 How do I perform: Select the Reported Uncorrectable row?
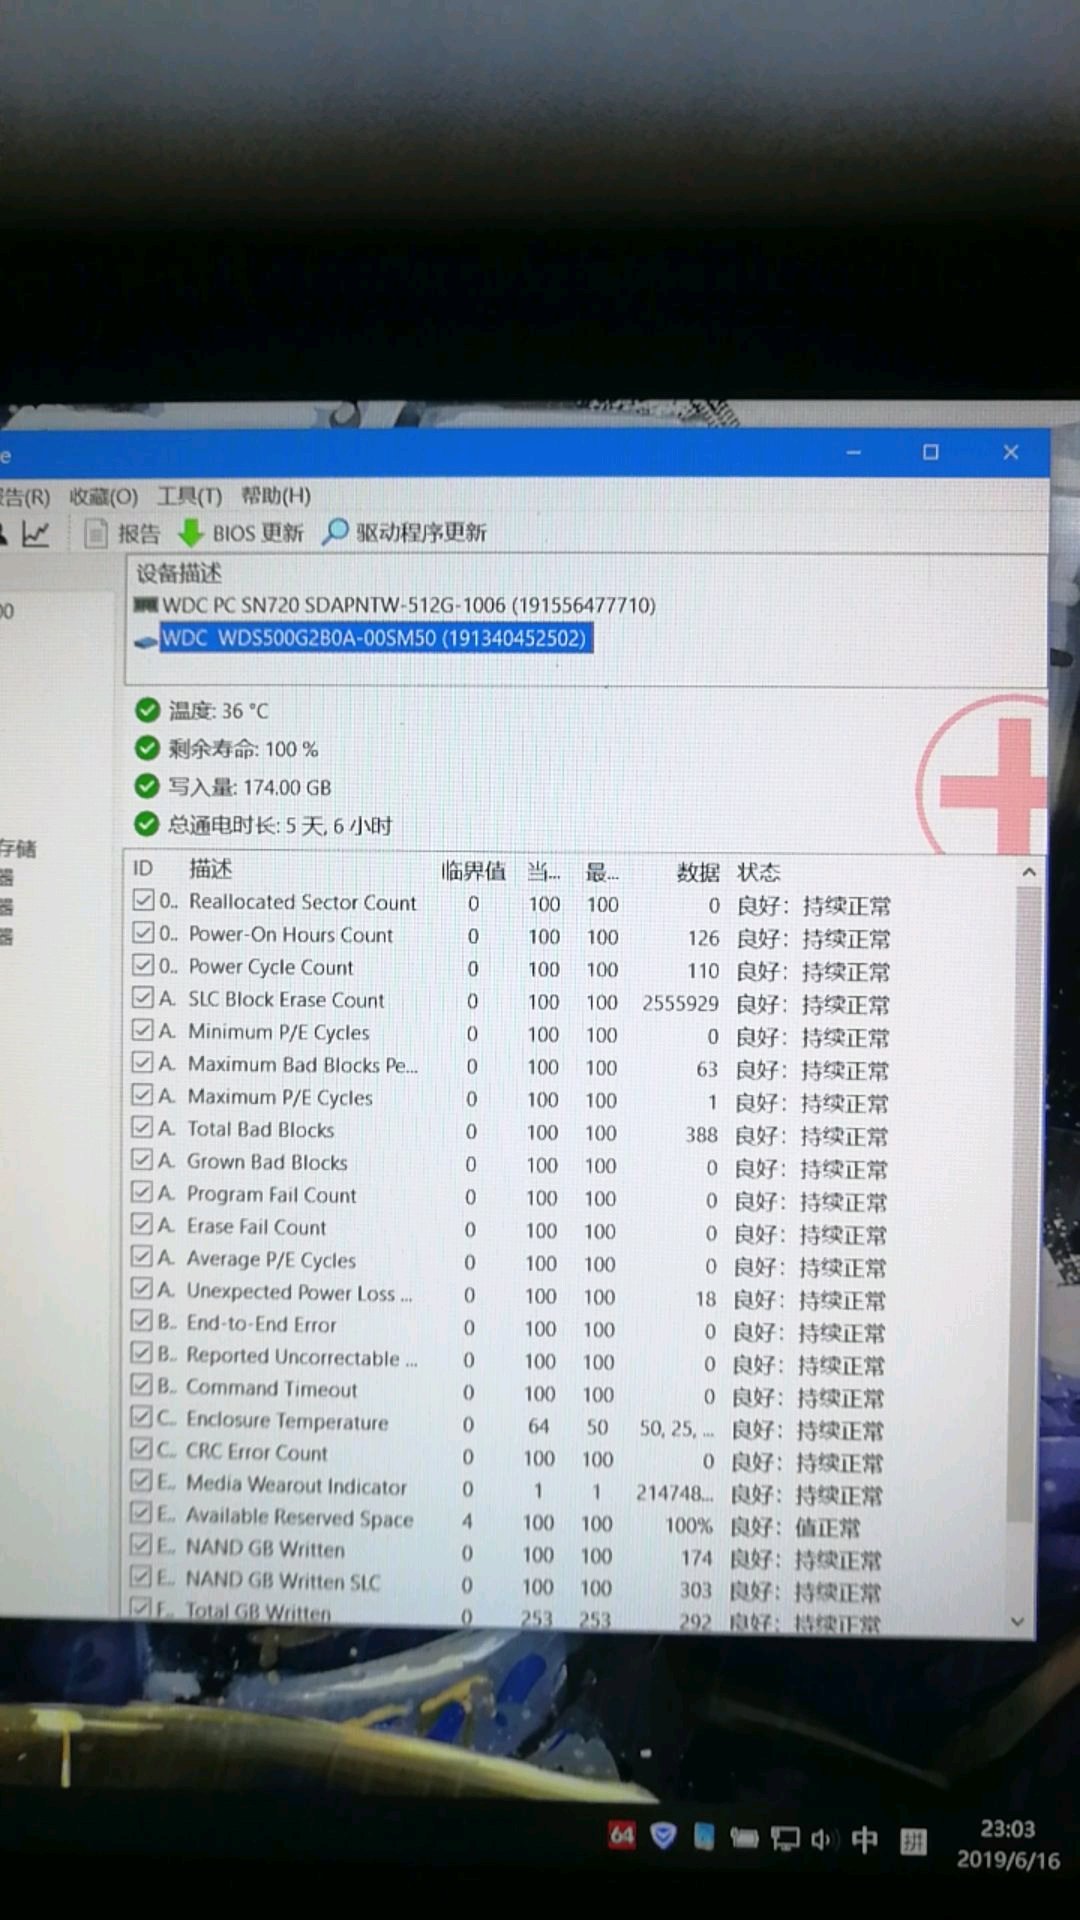510,1361
